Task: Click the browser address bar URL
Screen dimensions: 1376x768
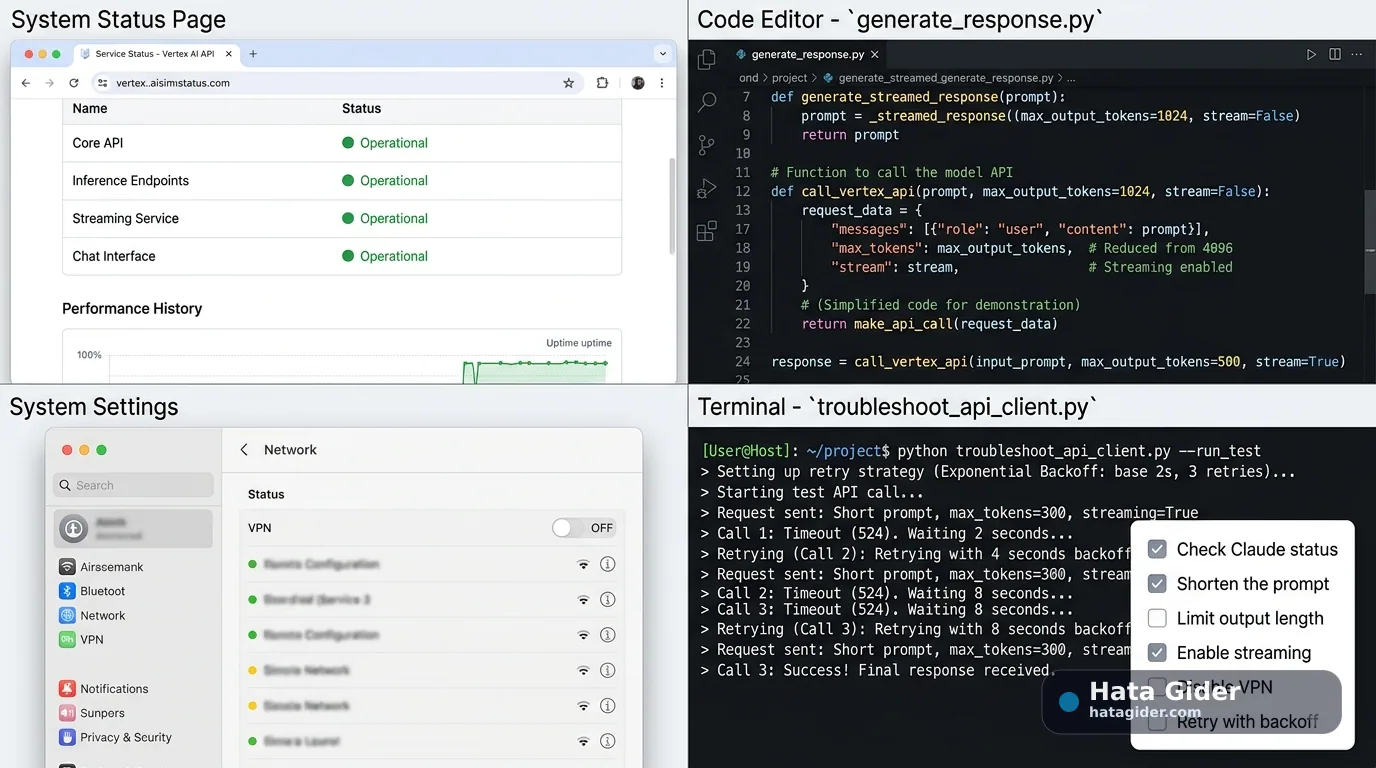Action: click(173, 83)
